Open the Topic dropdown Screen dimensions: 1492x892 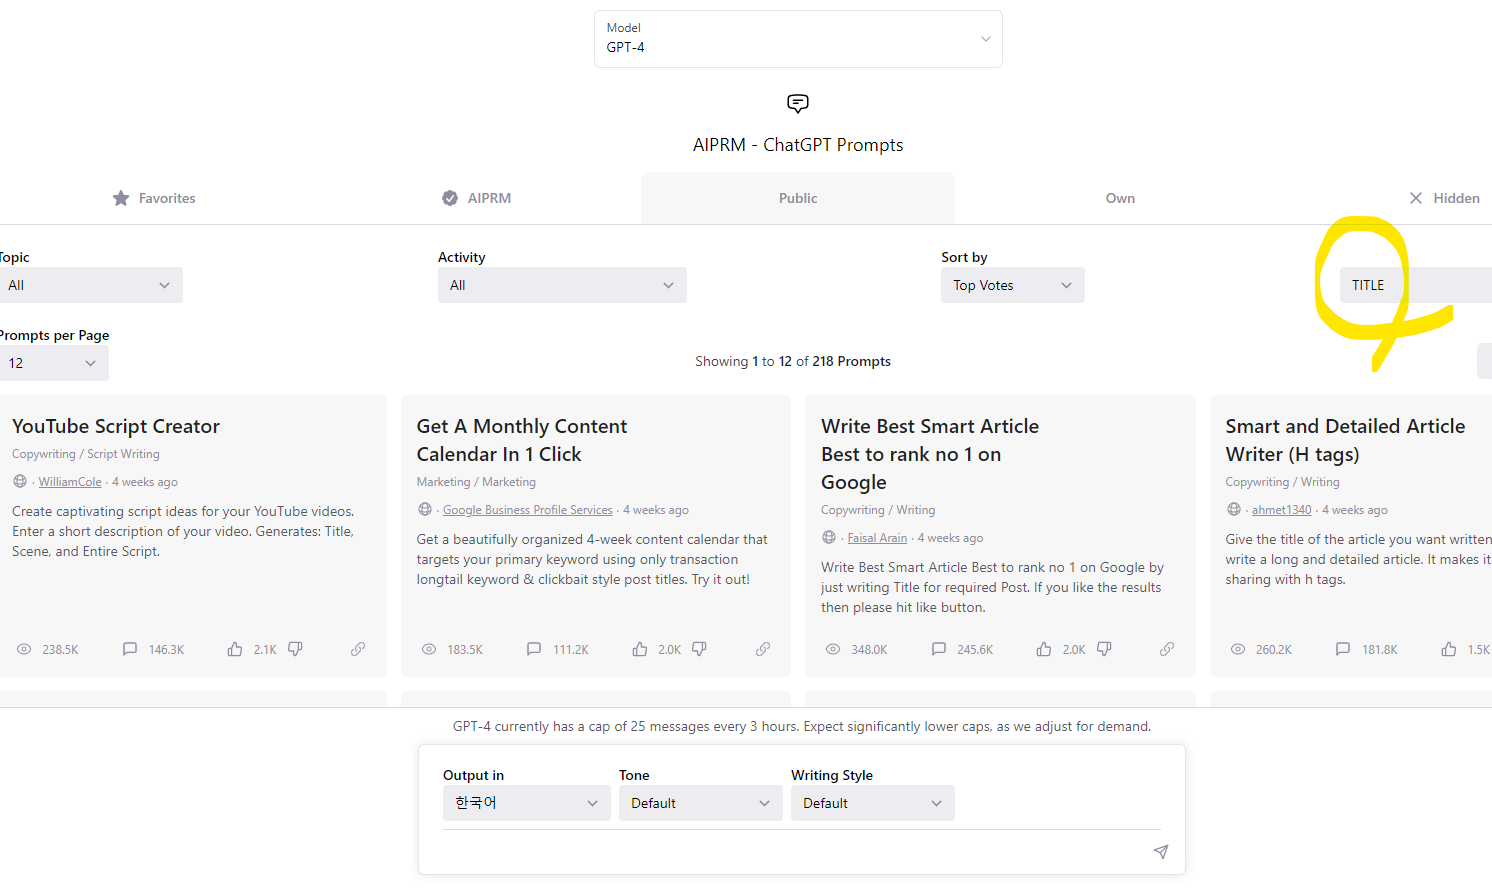point(90,285)
